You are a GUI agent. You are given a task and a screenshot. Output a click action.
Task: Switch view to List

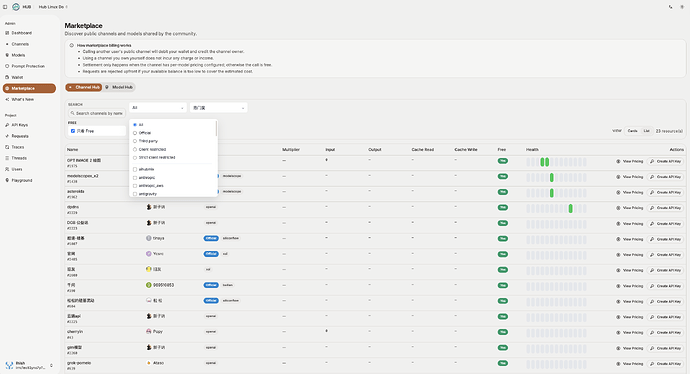[x=646, y=131]
